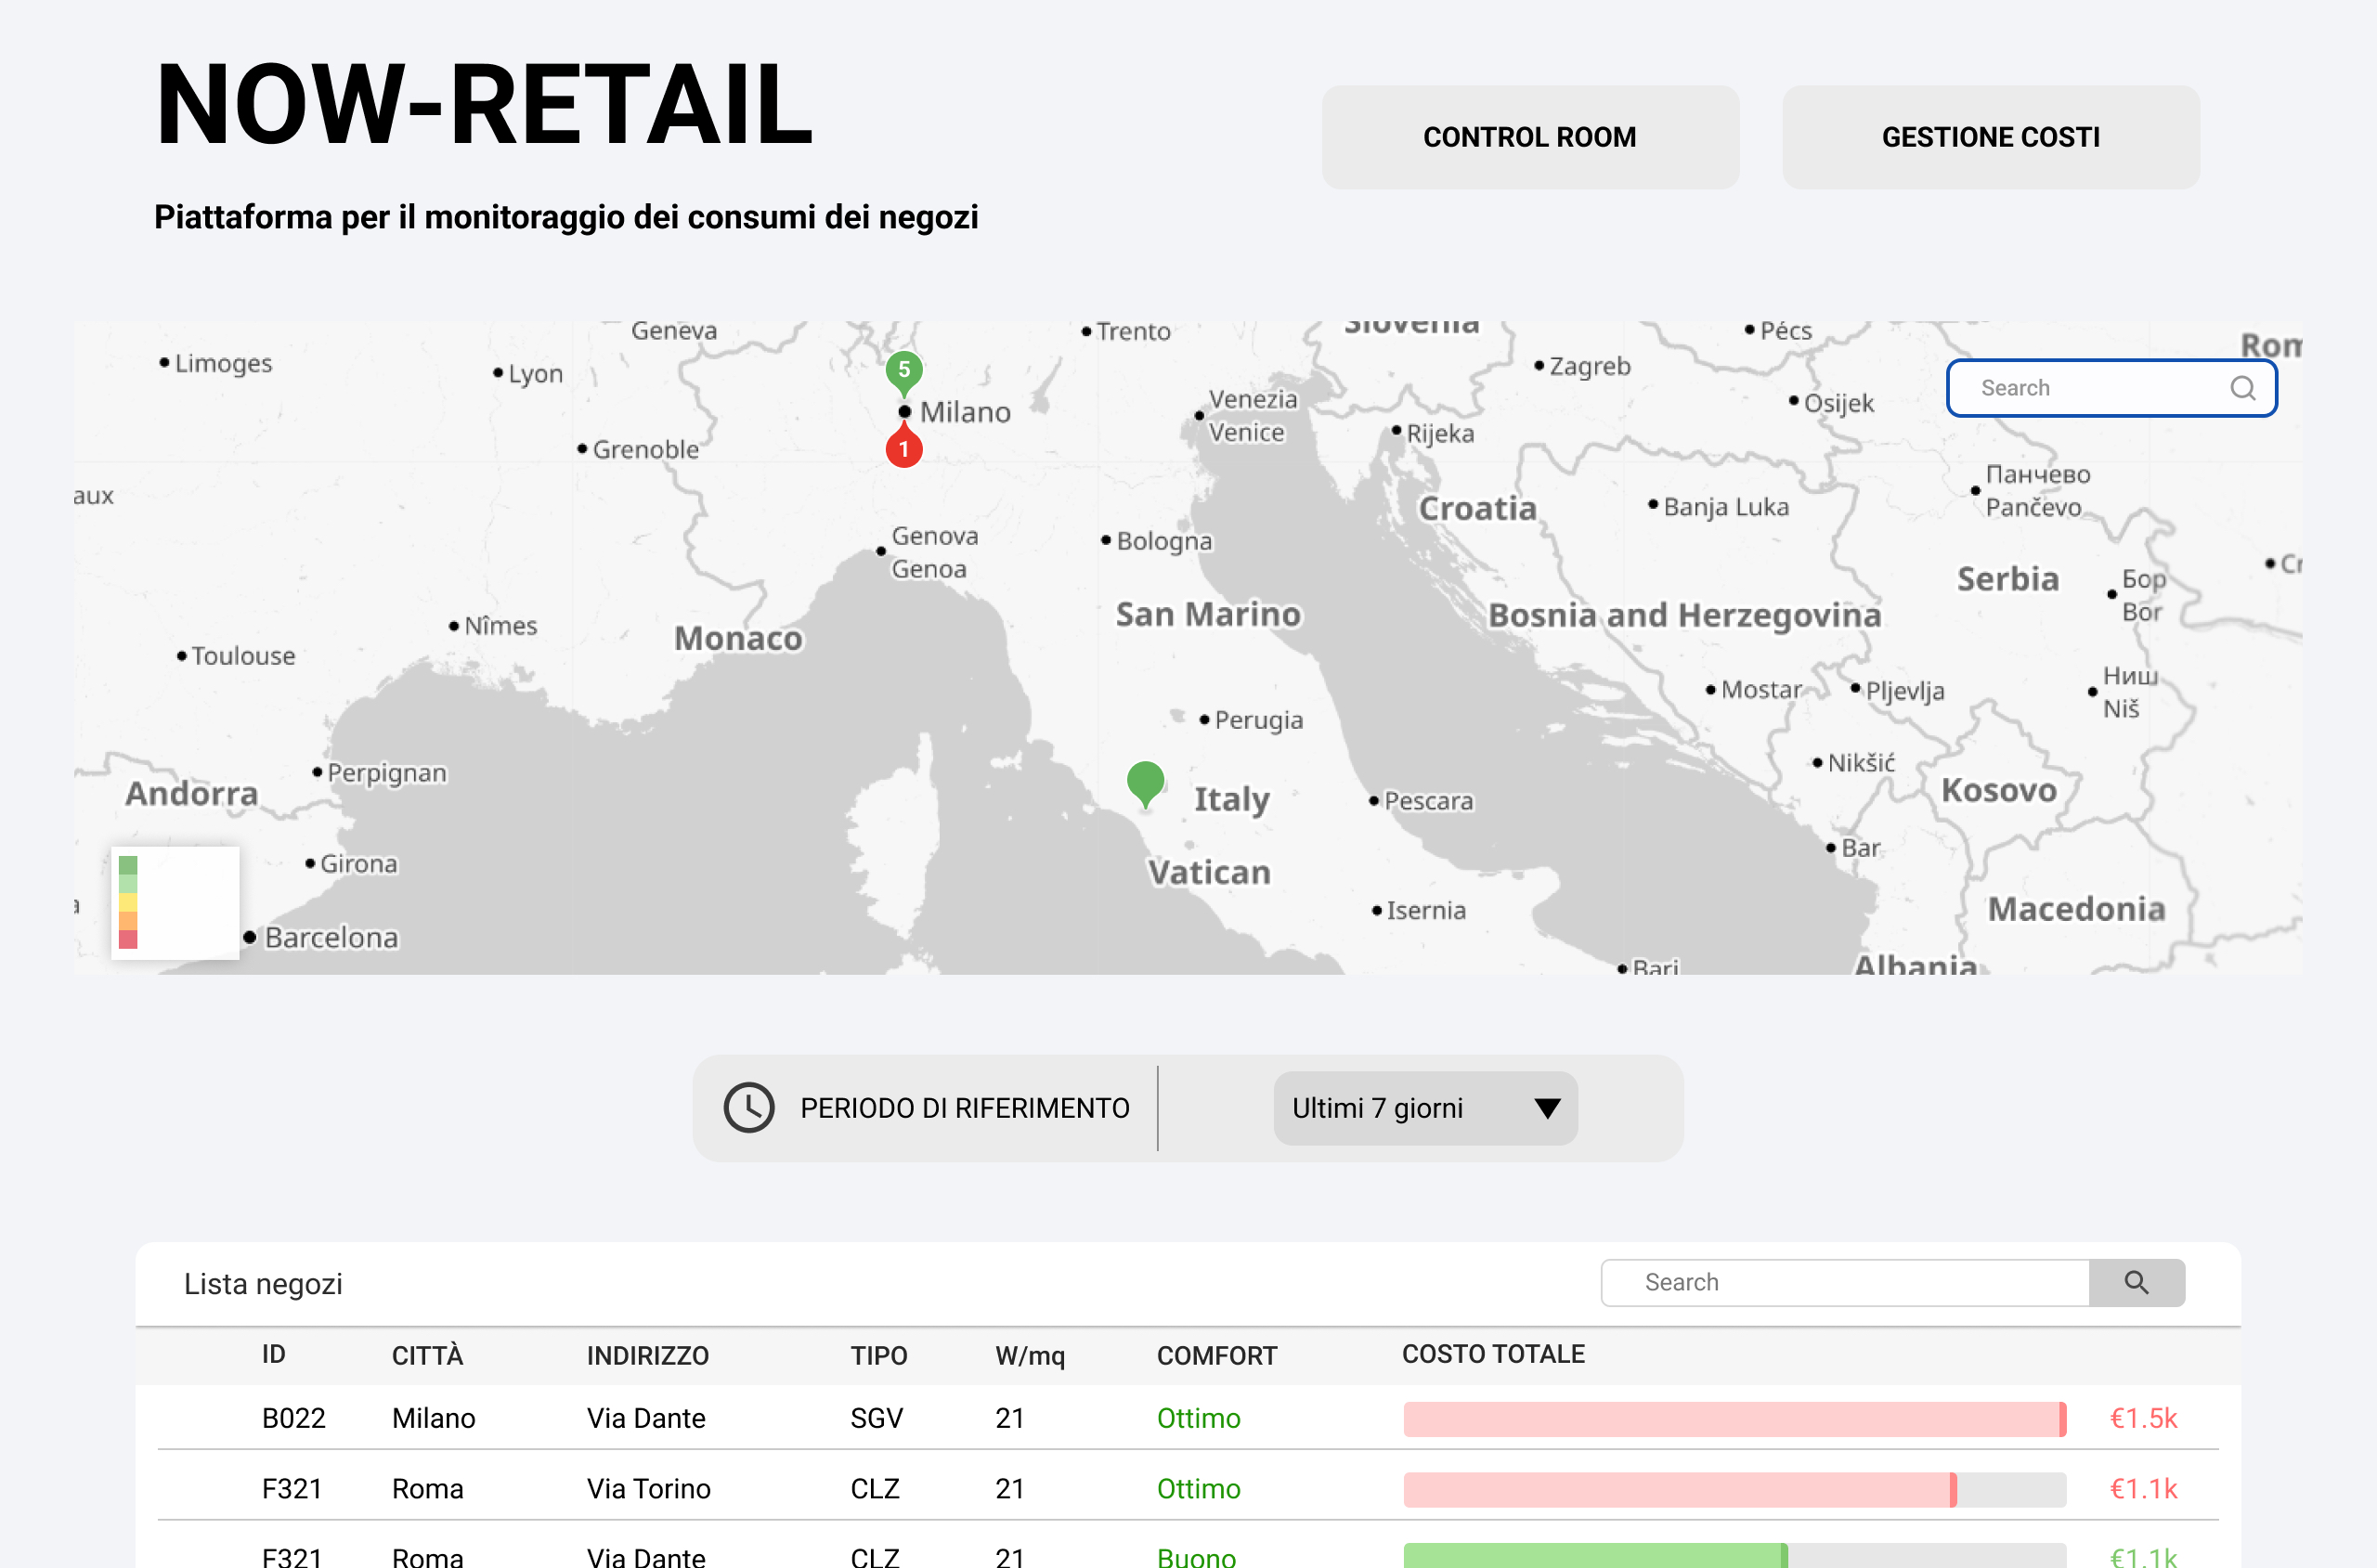Click the PERIODO DI RIFERIMENTO label
This screenshot has width=2377, height=1568.
964,1108
